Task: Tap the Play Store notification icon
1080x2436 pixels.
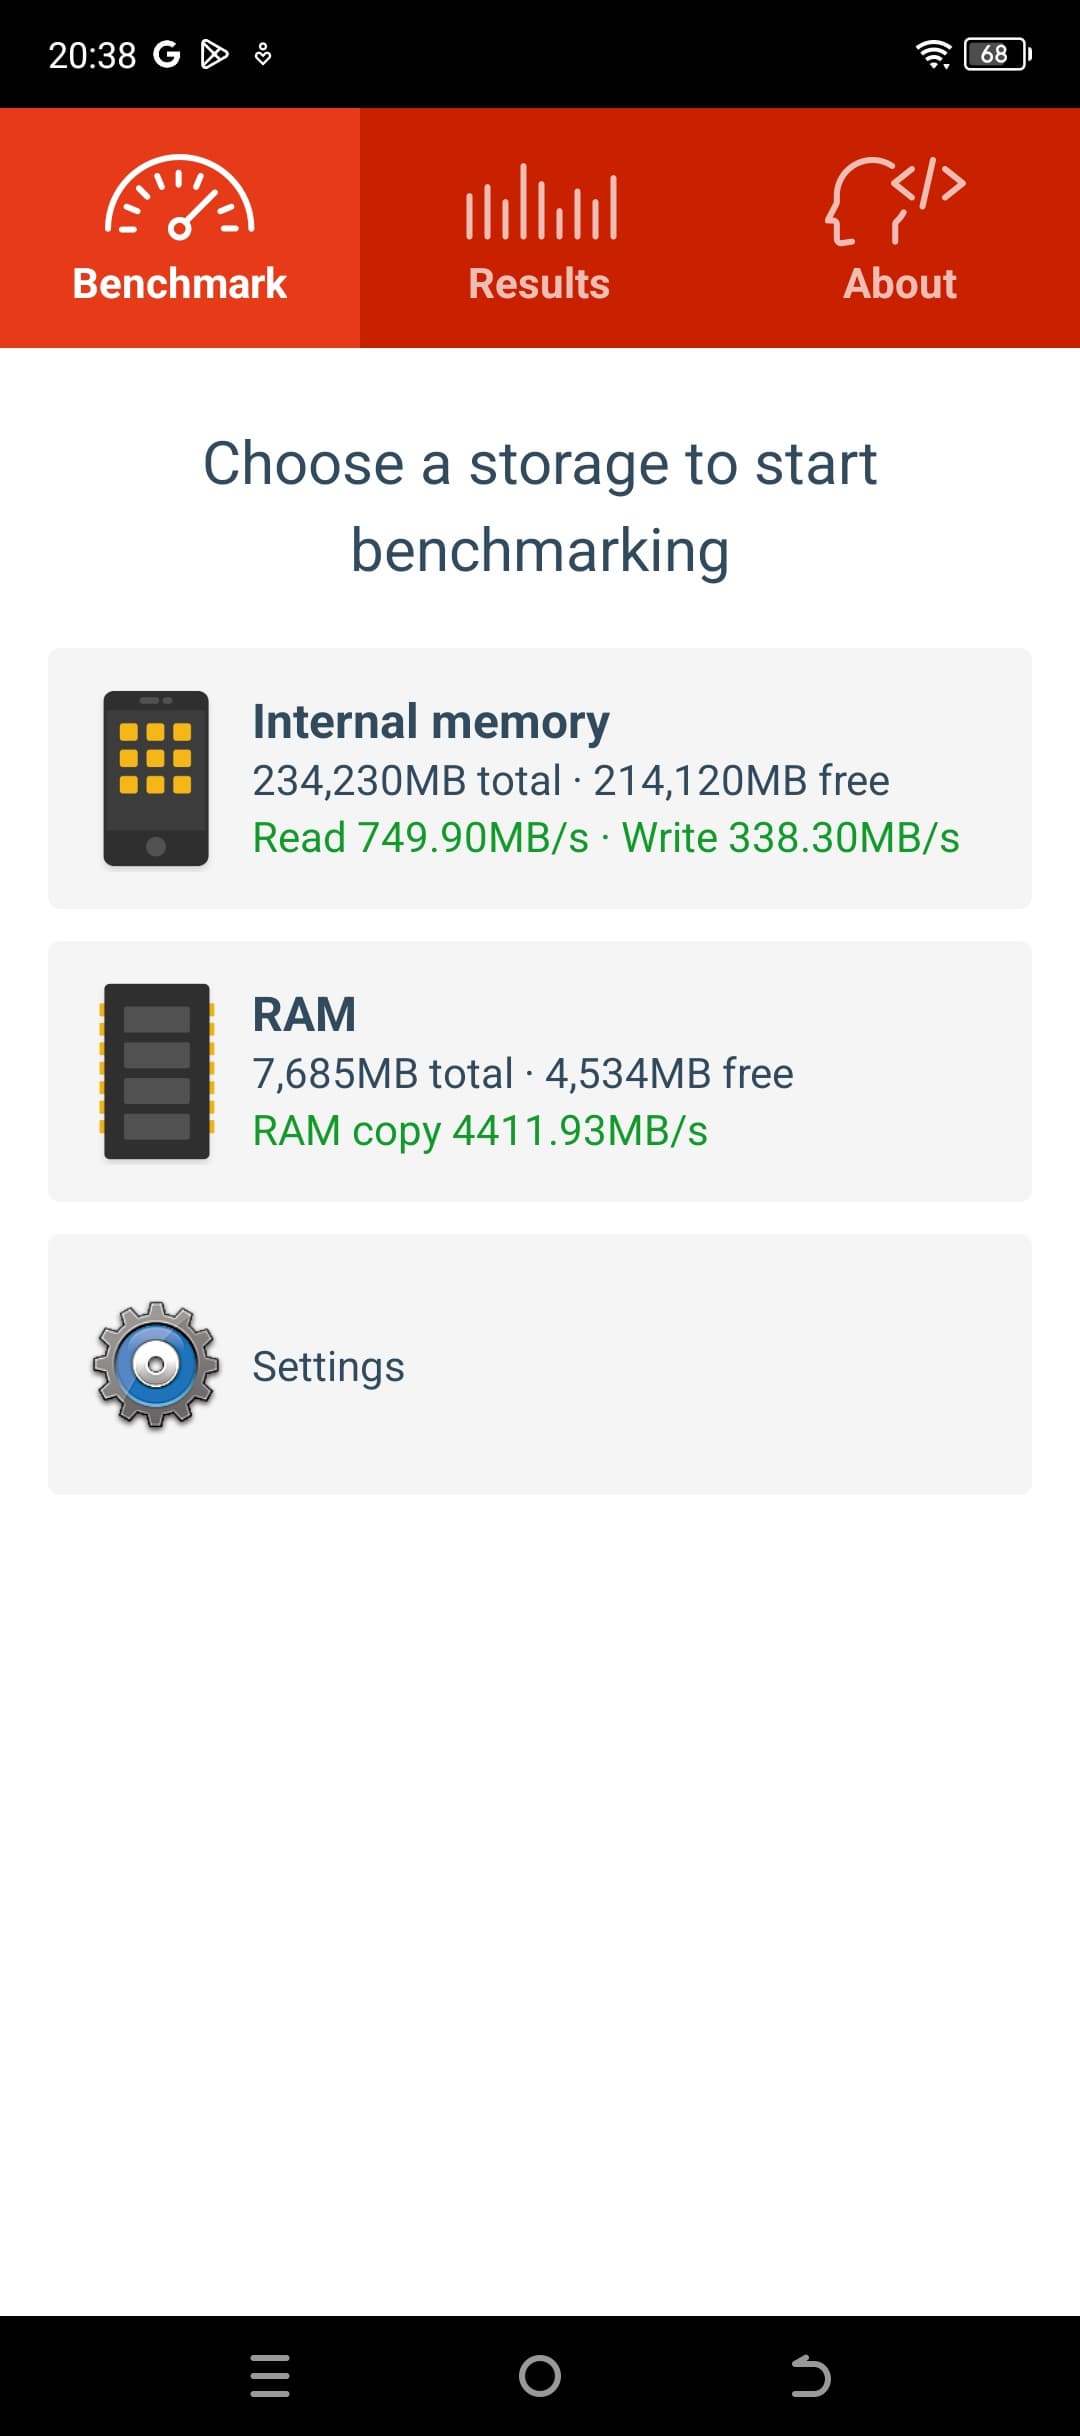Action: click(x=214, y=54)
